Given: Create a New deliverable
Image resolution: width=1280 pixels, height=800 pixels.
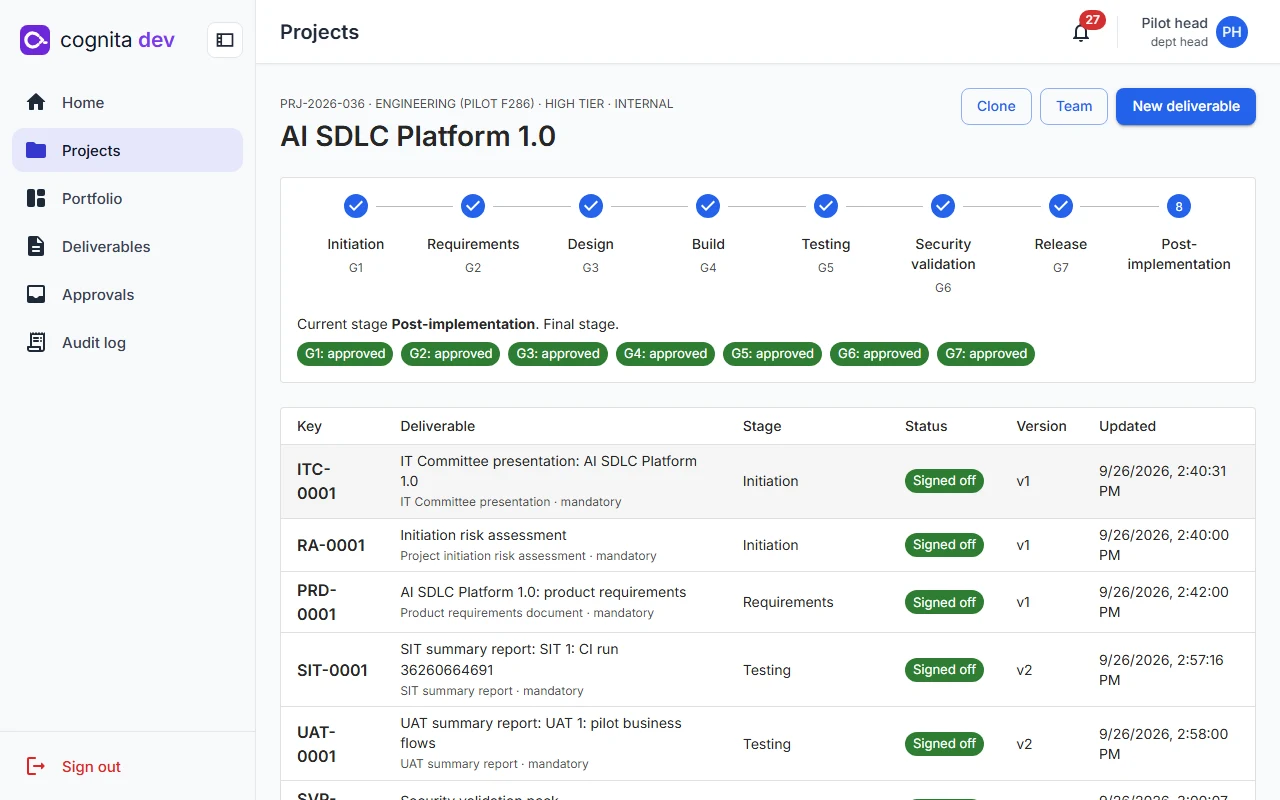Looking at the screenshot, I should tap(1186, 106).
